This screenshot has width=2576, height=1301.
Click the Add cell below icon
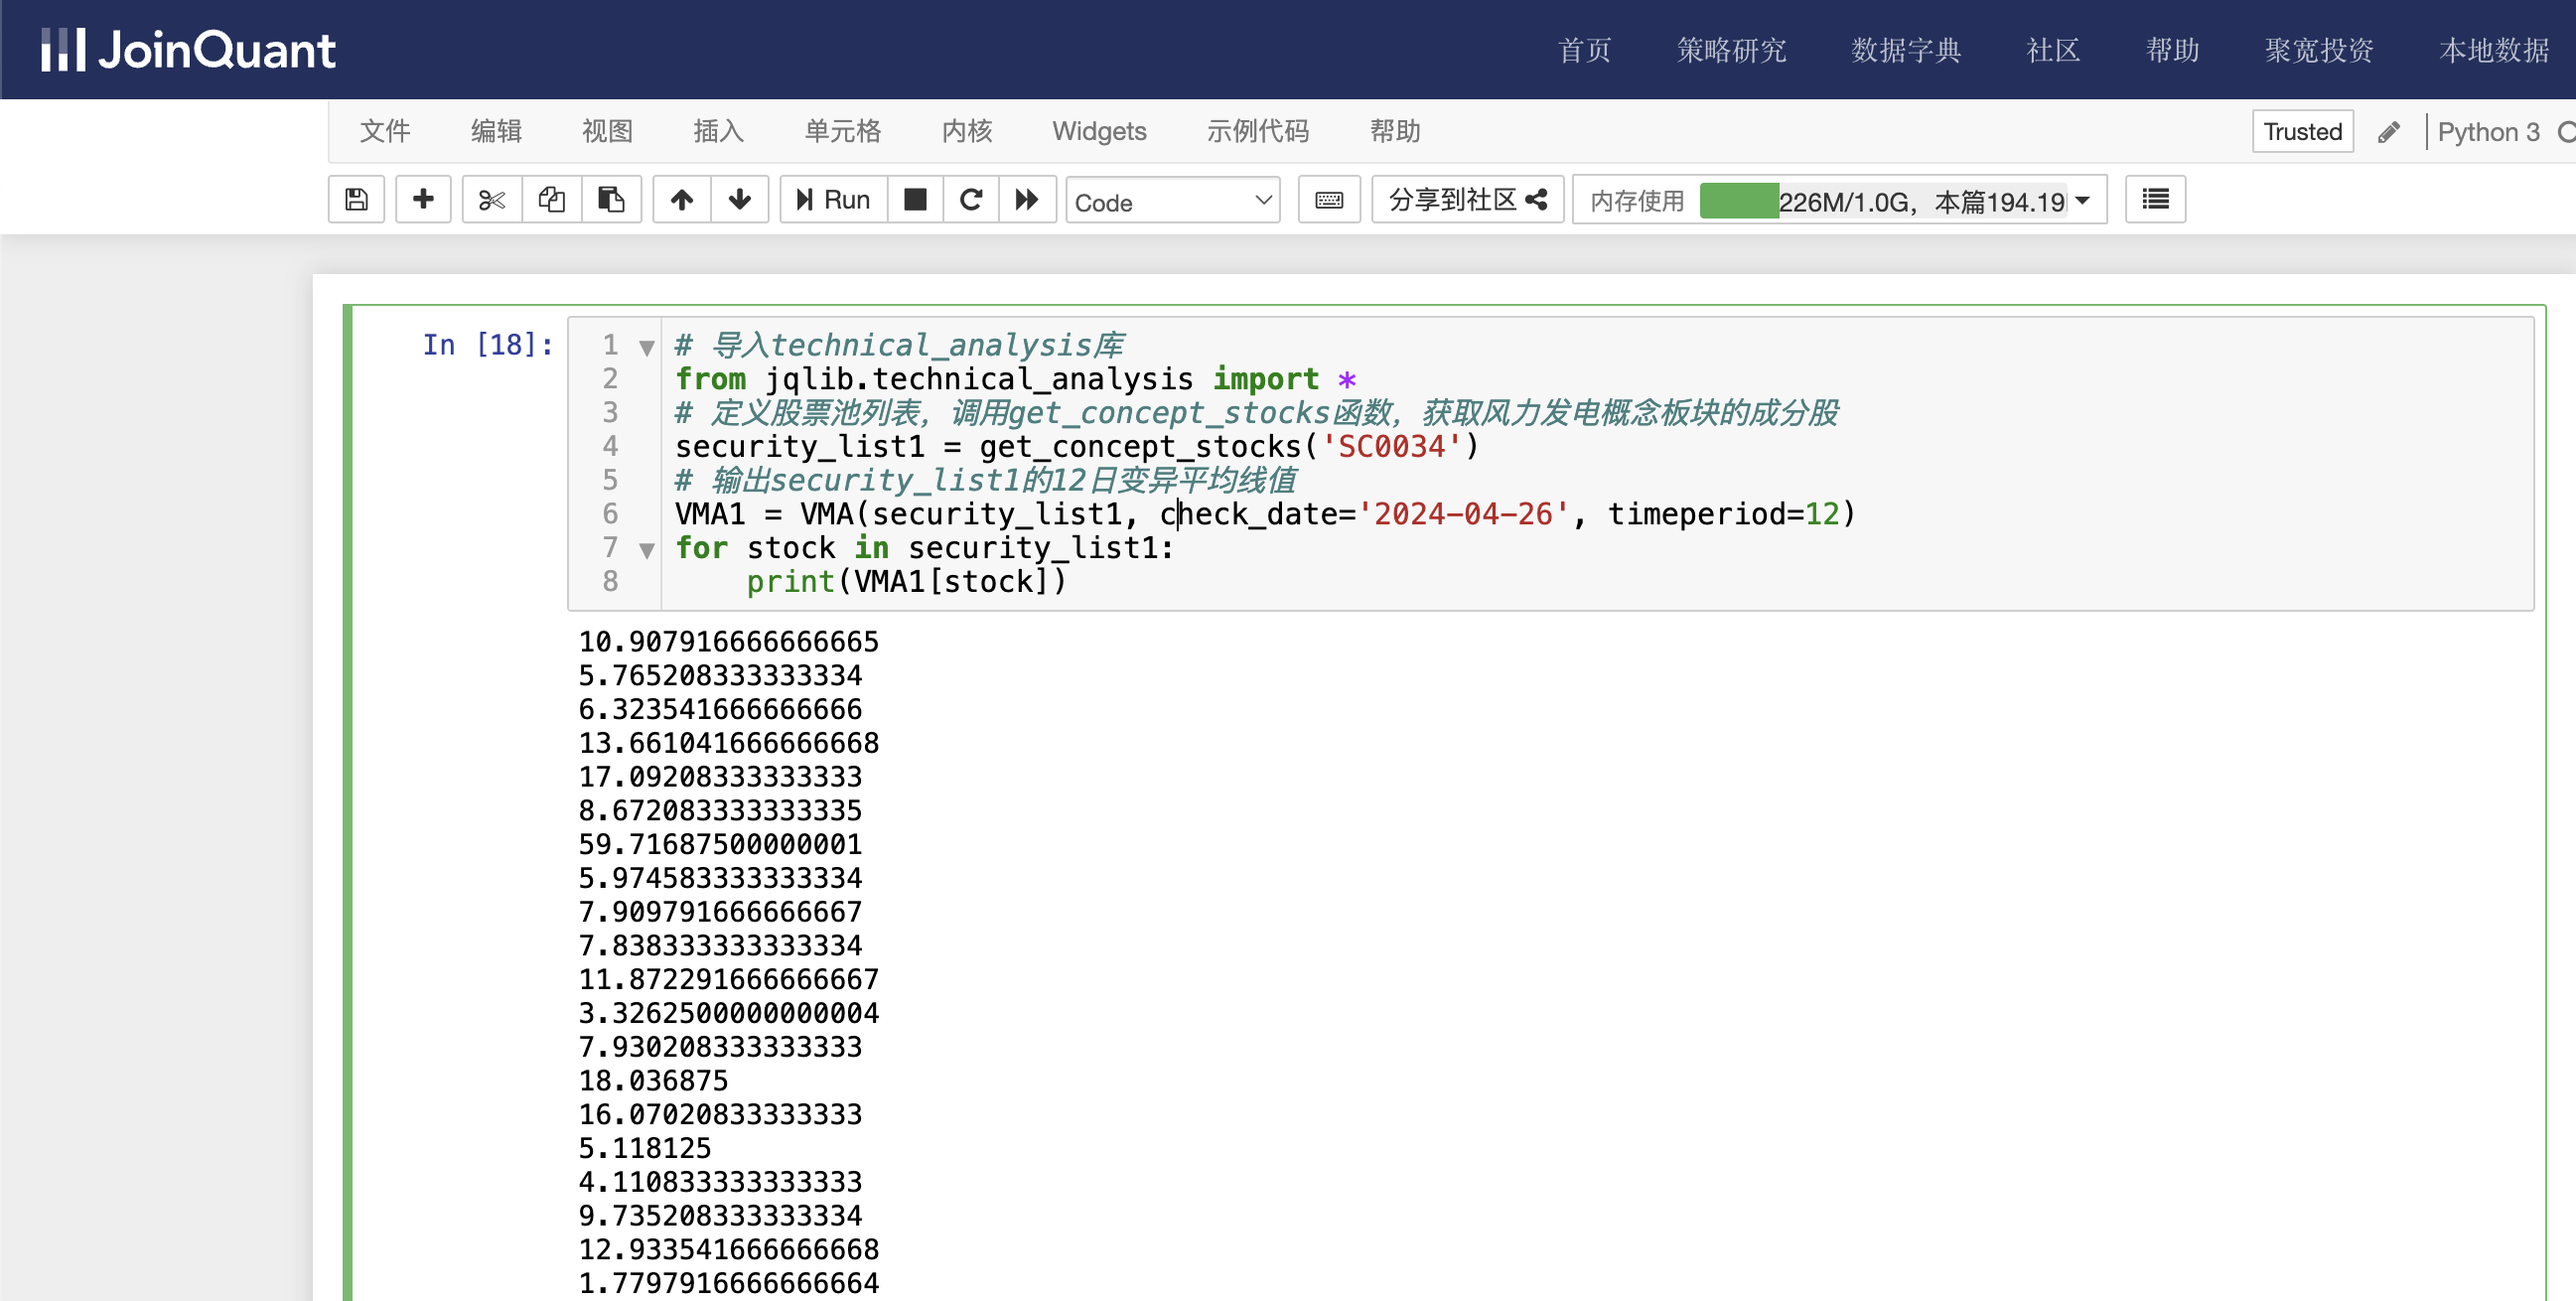(x=423, y=201)
